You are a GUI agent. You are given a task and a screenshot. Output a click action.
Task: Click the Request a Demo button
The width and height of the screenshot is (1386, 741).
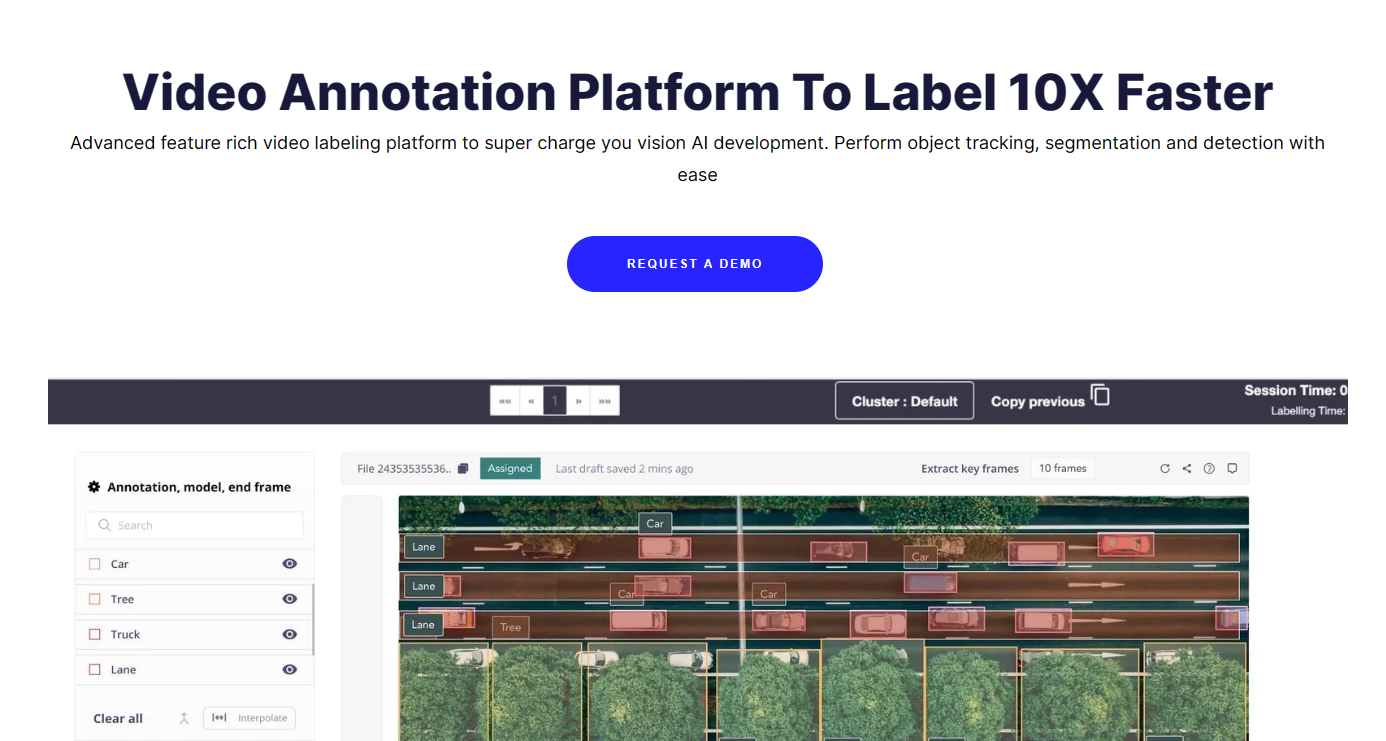(x=694, y=263)
